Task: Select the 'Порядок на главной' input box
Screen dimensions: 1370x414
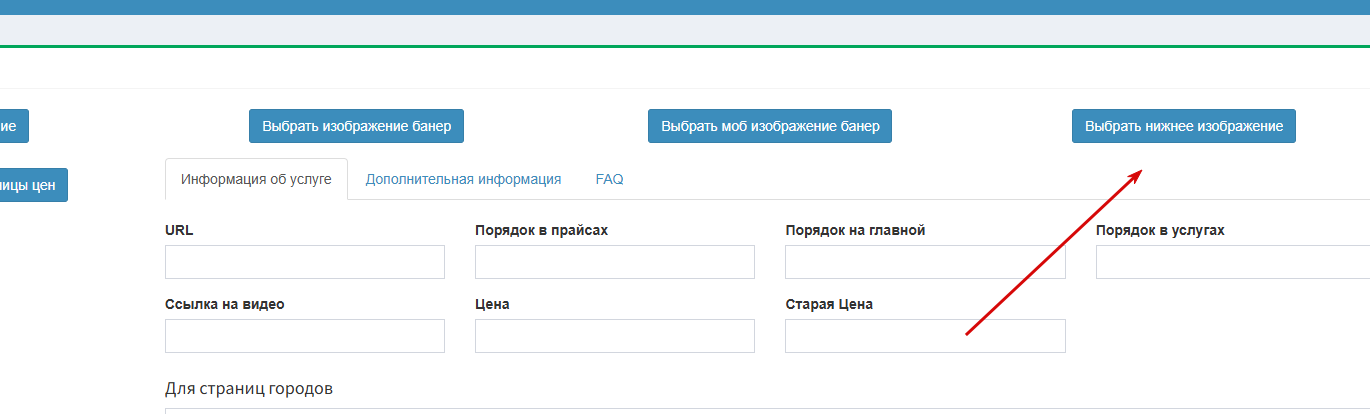Action: pyautogui.click(x=925, y=262)
